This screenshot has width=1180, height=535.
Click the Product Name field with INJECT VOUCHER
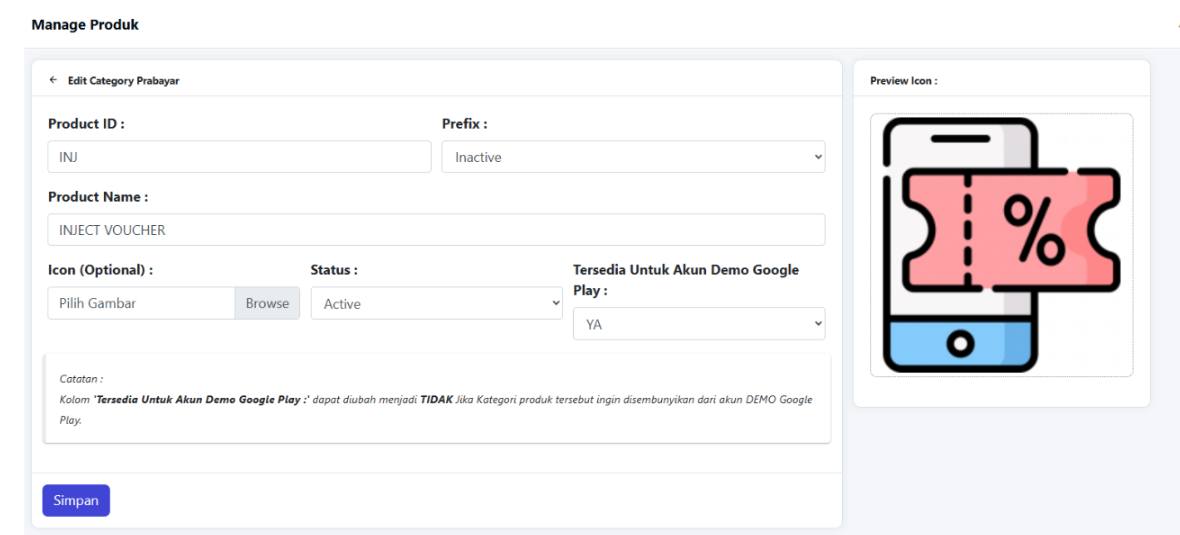pos(436,230)
